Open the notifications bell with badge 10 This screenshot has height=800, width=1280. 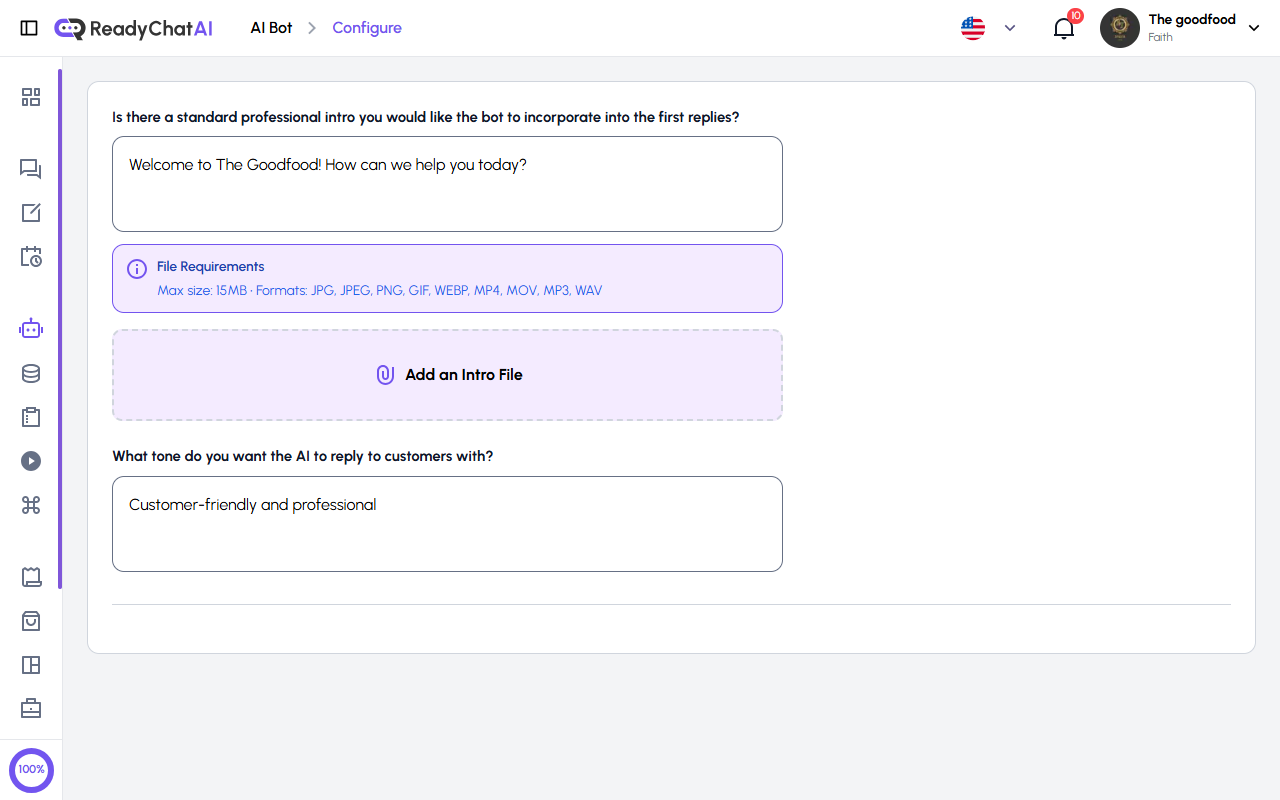[1063, 28]
